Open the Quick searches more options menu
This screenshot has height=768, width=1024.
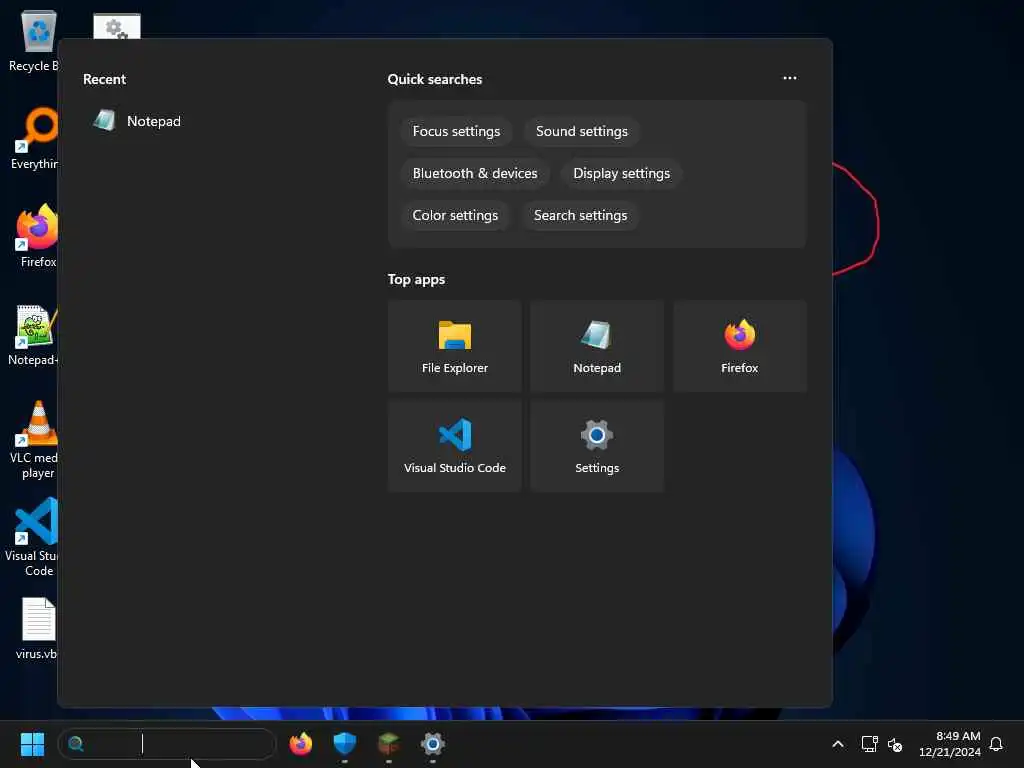(x=790, y=78)
